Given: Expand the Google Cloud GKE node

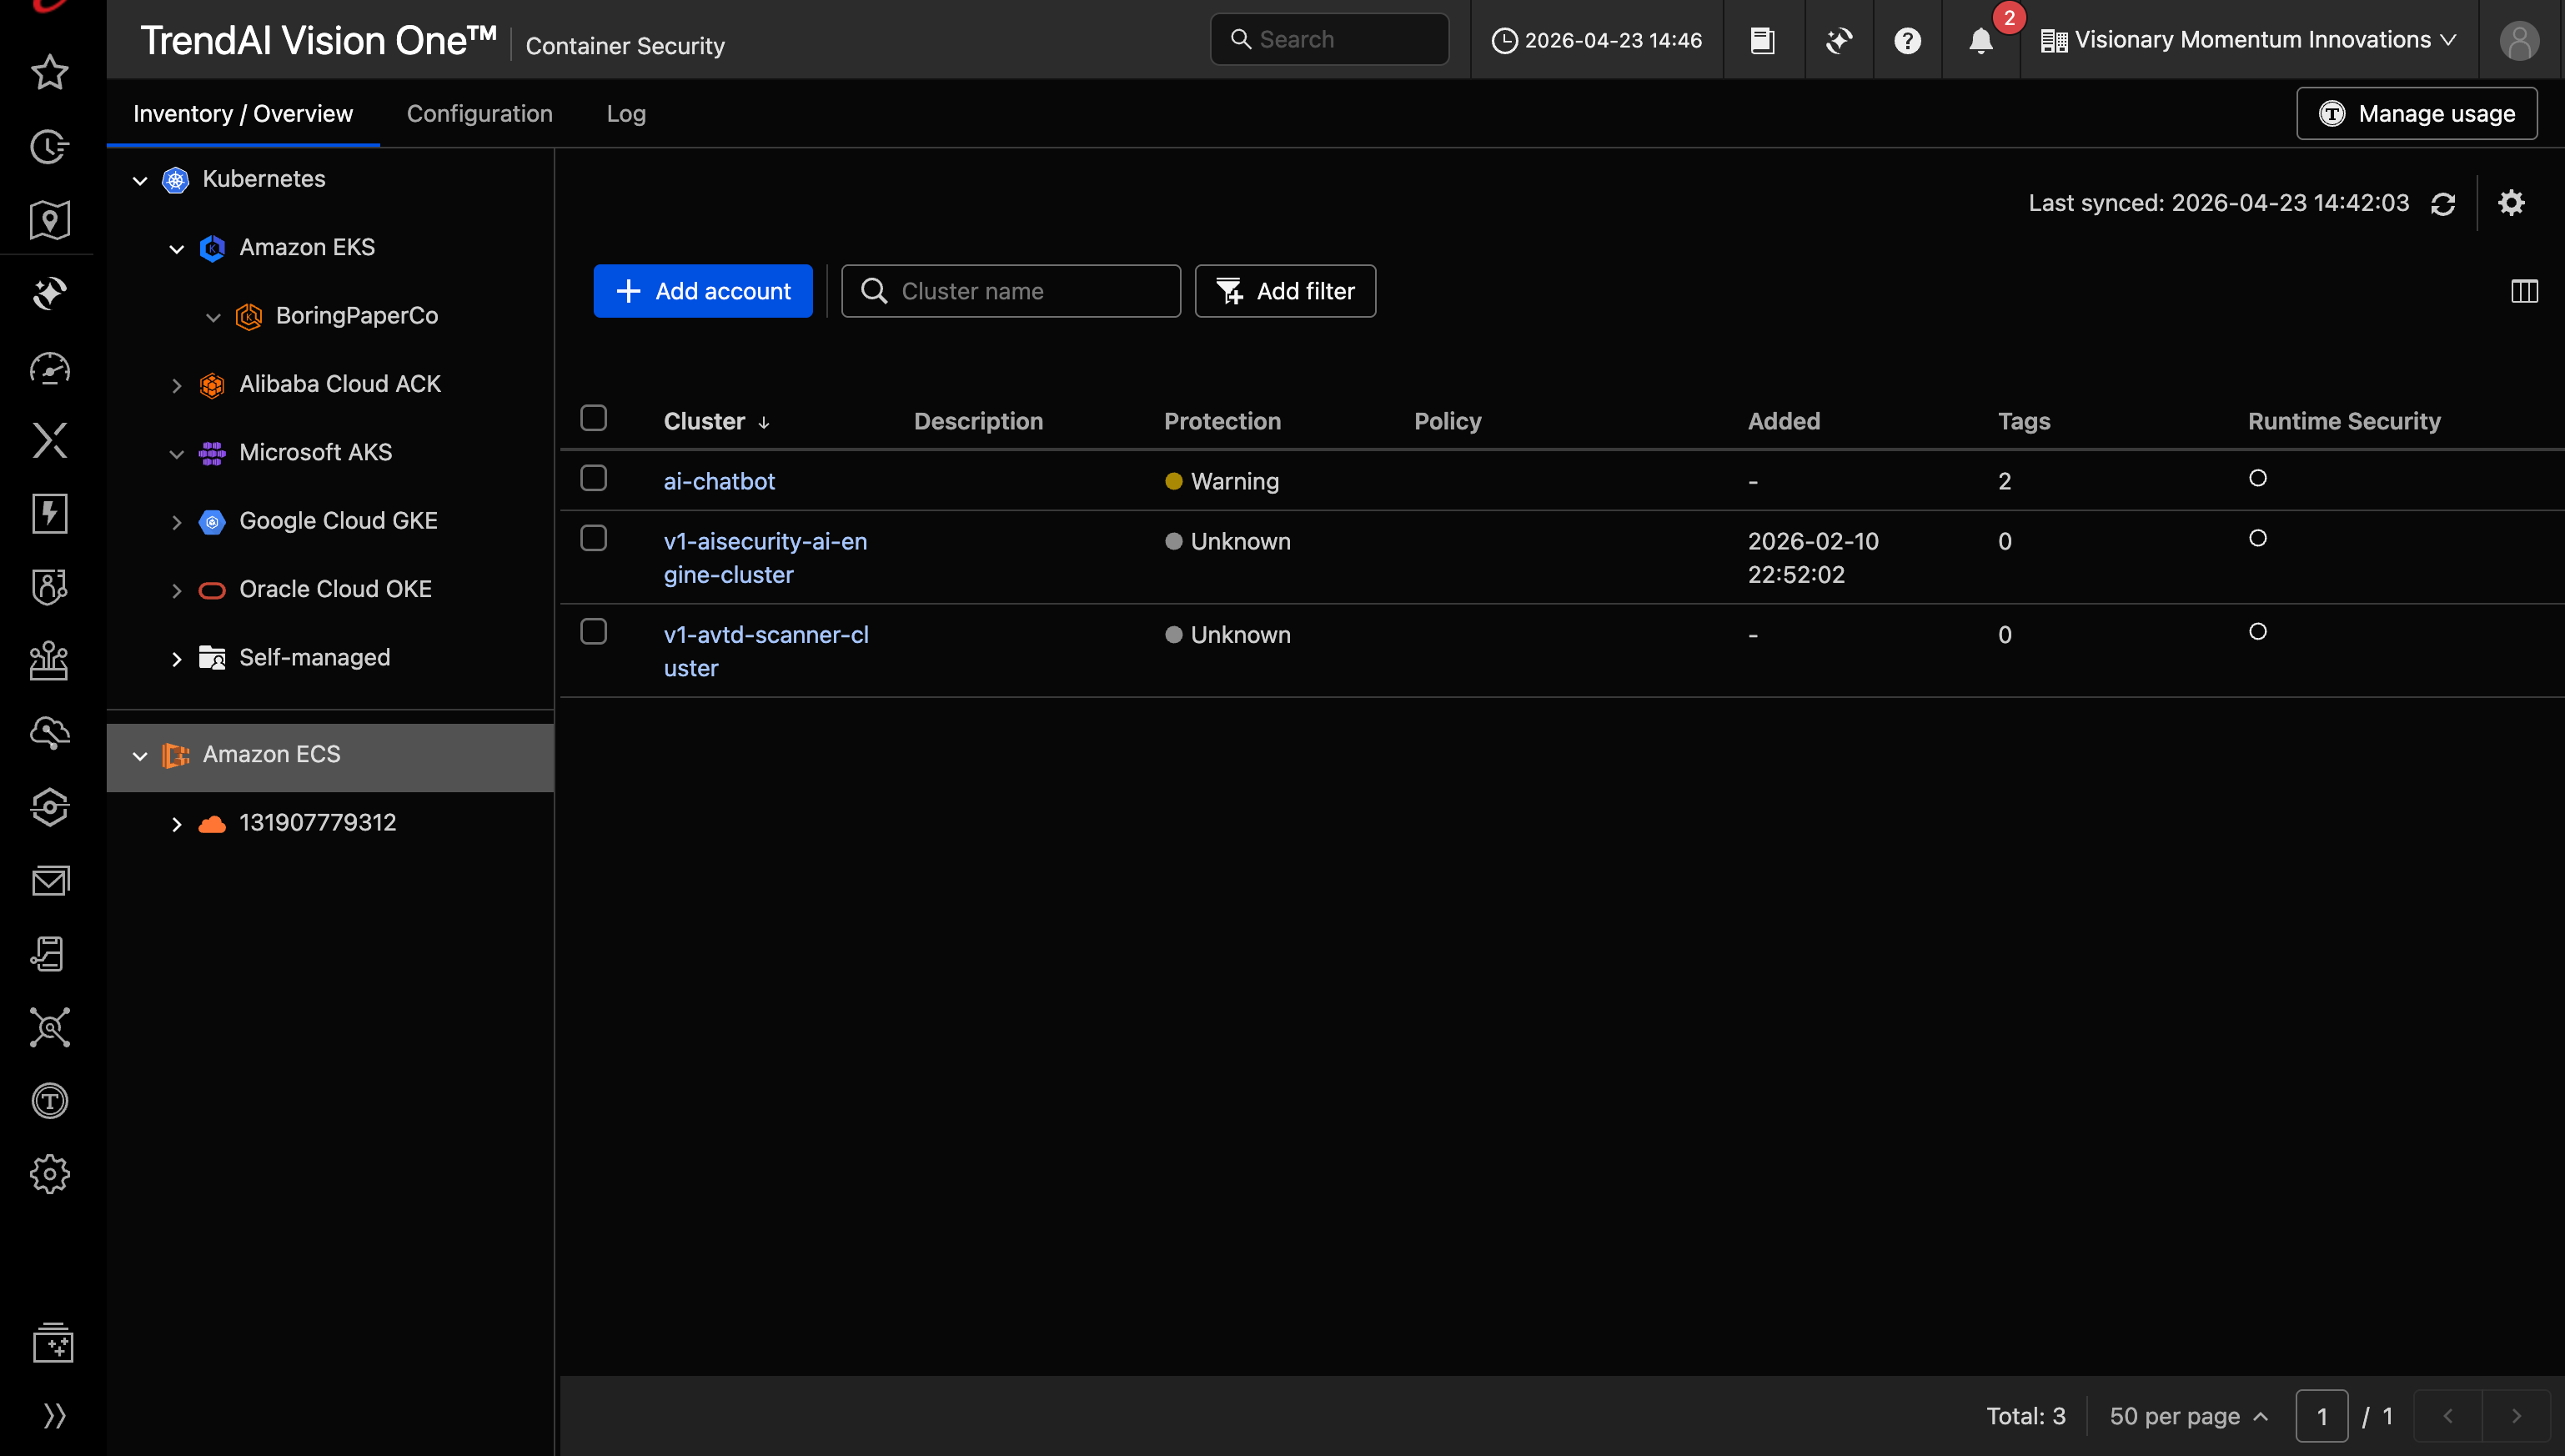Looking at the screenshot, I should point(177,522).
